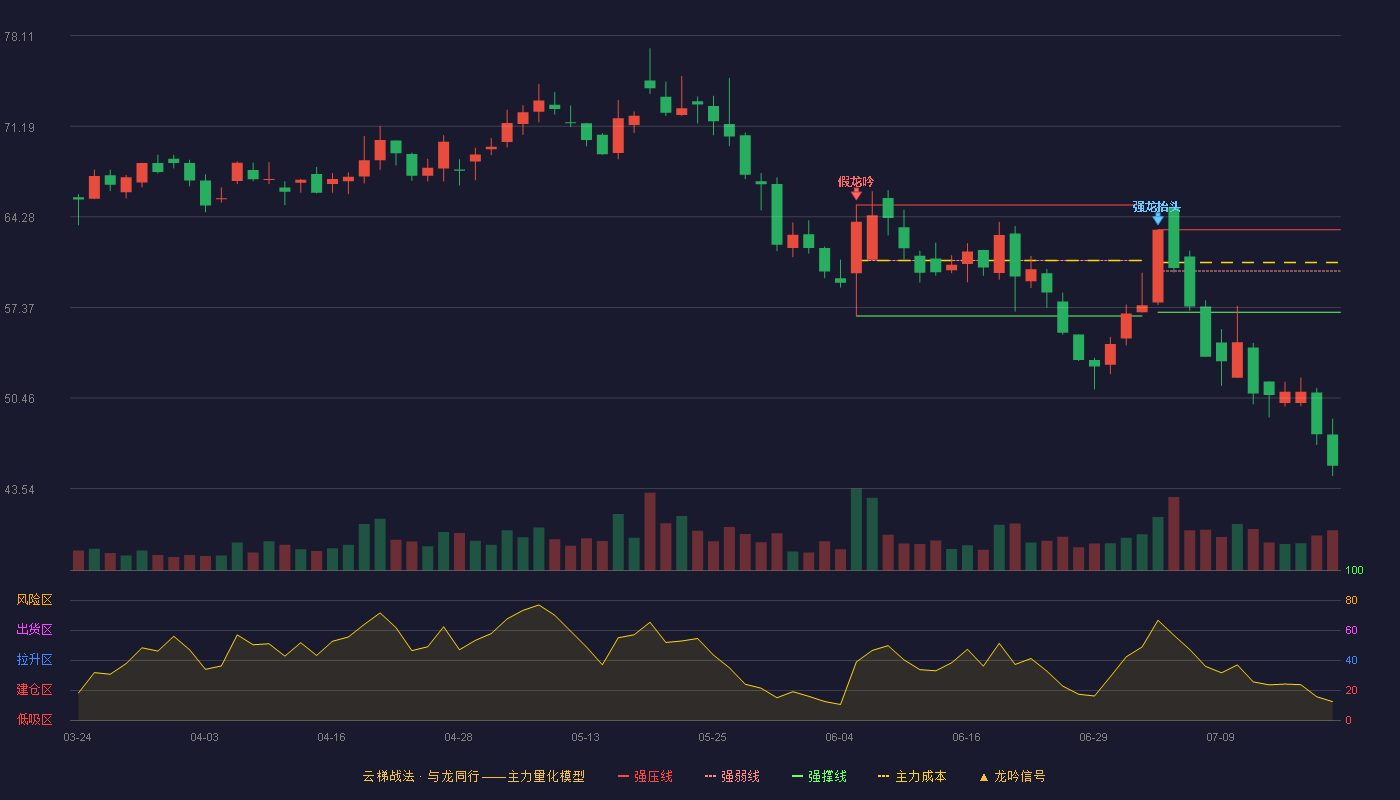Click the 强弱线 dotted legend icon
The image size is (1400, 800).
click(710, 777)
